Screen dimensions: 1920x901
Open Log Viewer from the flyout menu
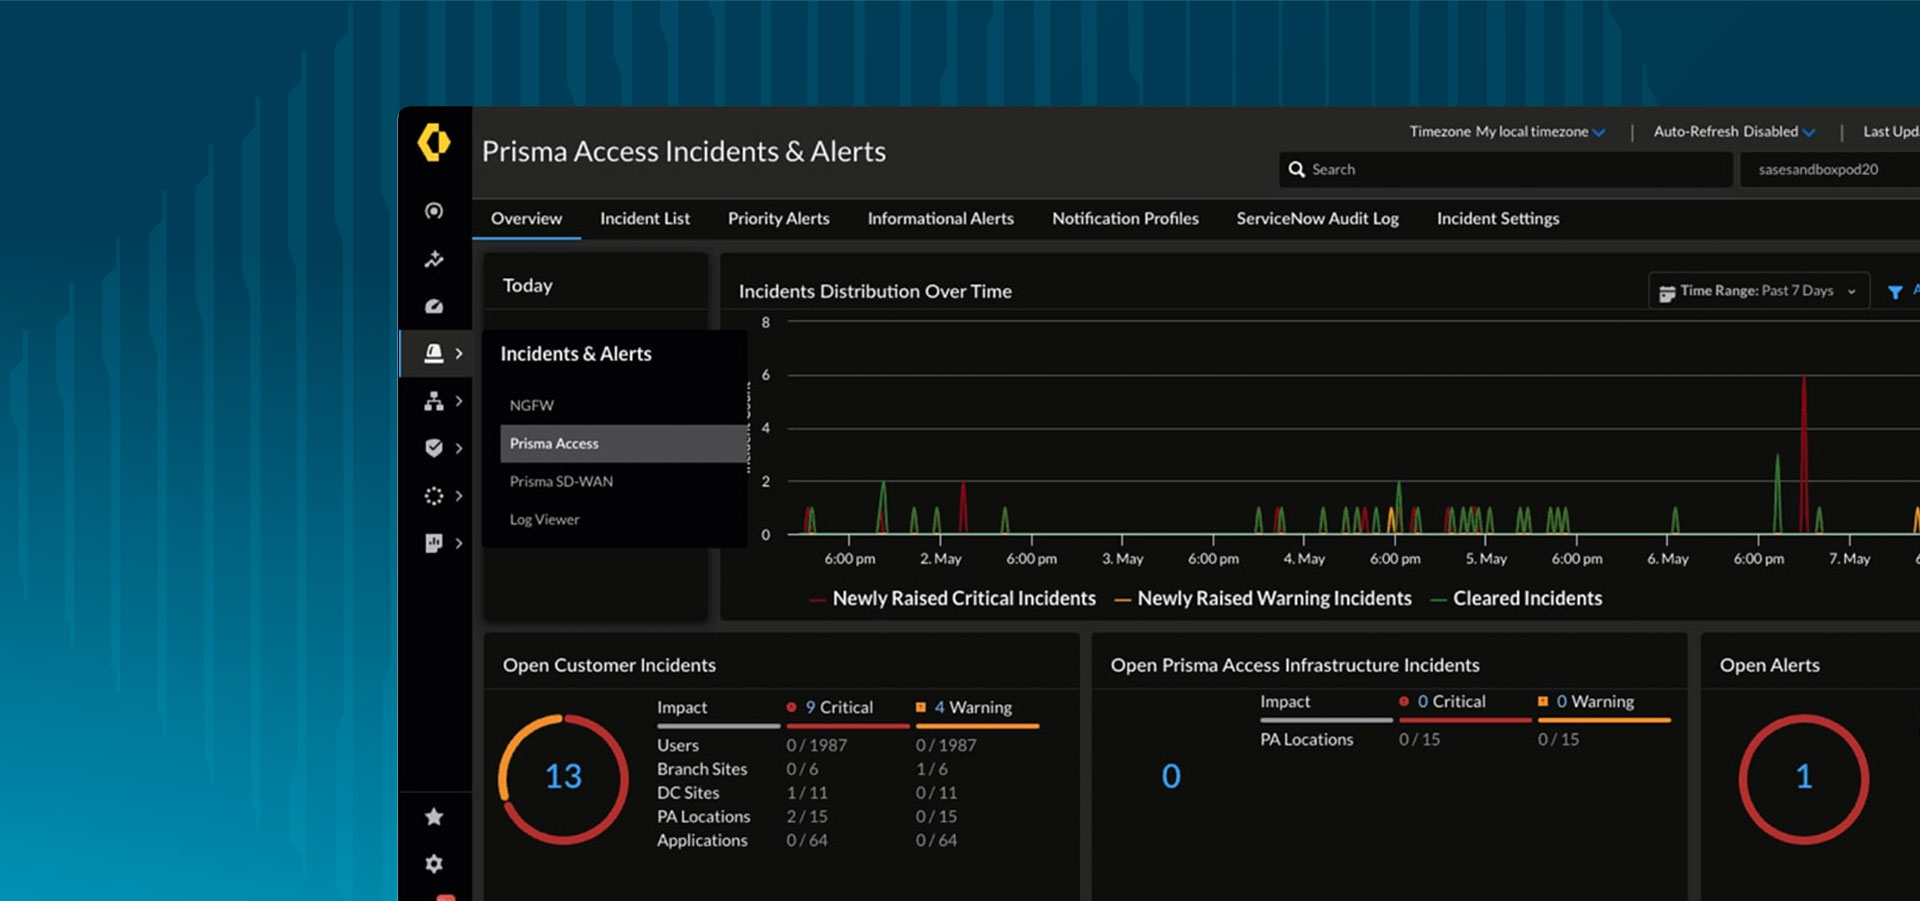click(x=544, y=519)
